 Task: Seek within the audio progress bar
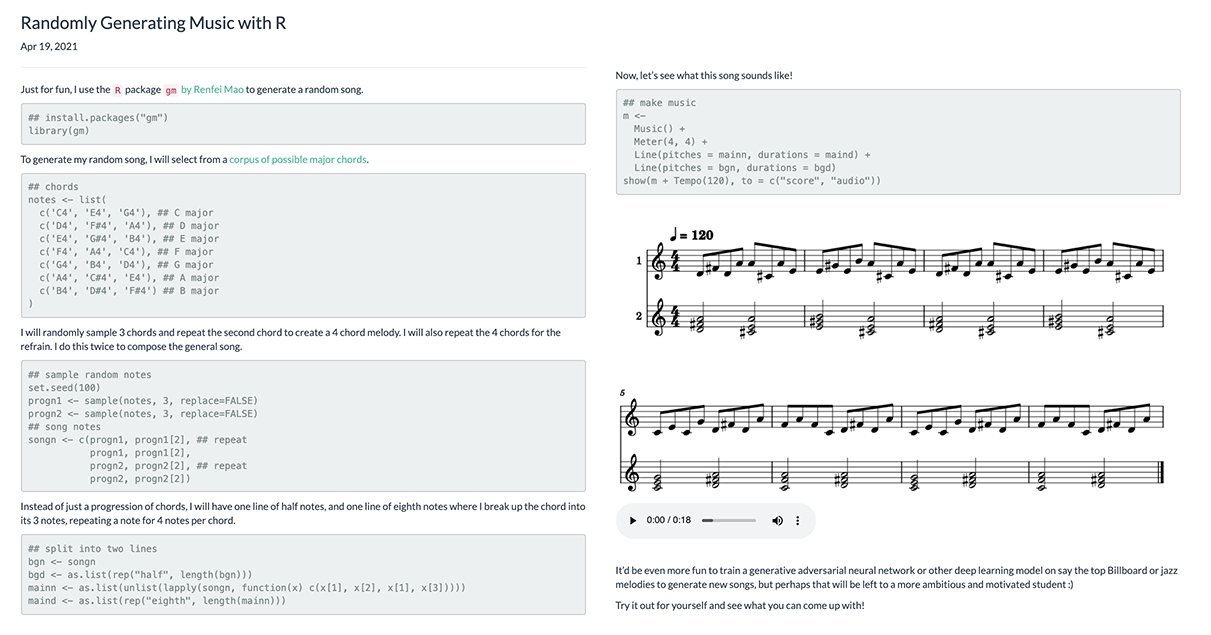pyautogui.click(x=729, y=521)
